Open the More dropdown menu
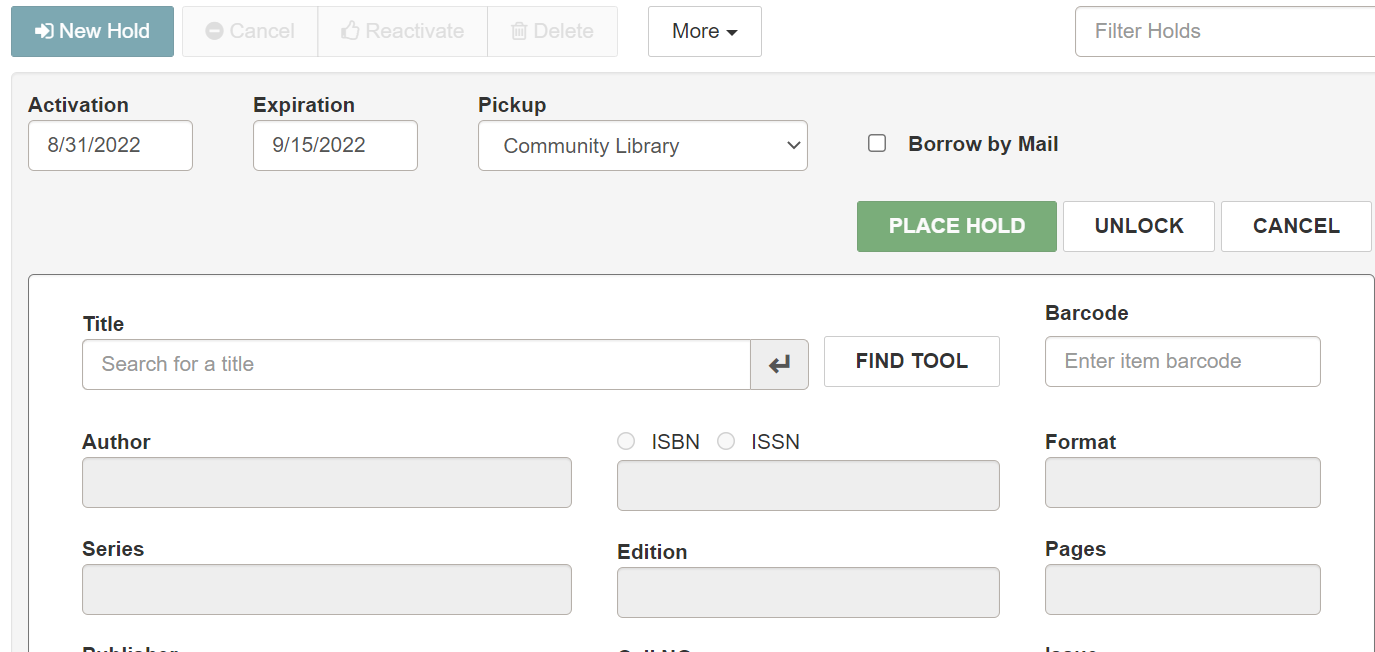Viewport: 1375px width, 652px height. pyautogui.click(x=705, y=31)
